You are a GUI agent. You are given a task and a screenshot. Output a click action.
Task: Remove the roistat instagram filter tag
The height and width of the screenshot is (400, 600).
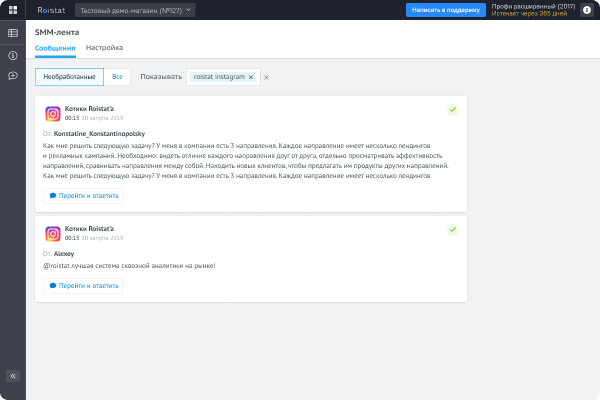click(251, 77)
